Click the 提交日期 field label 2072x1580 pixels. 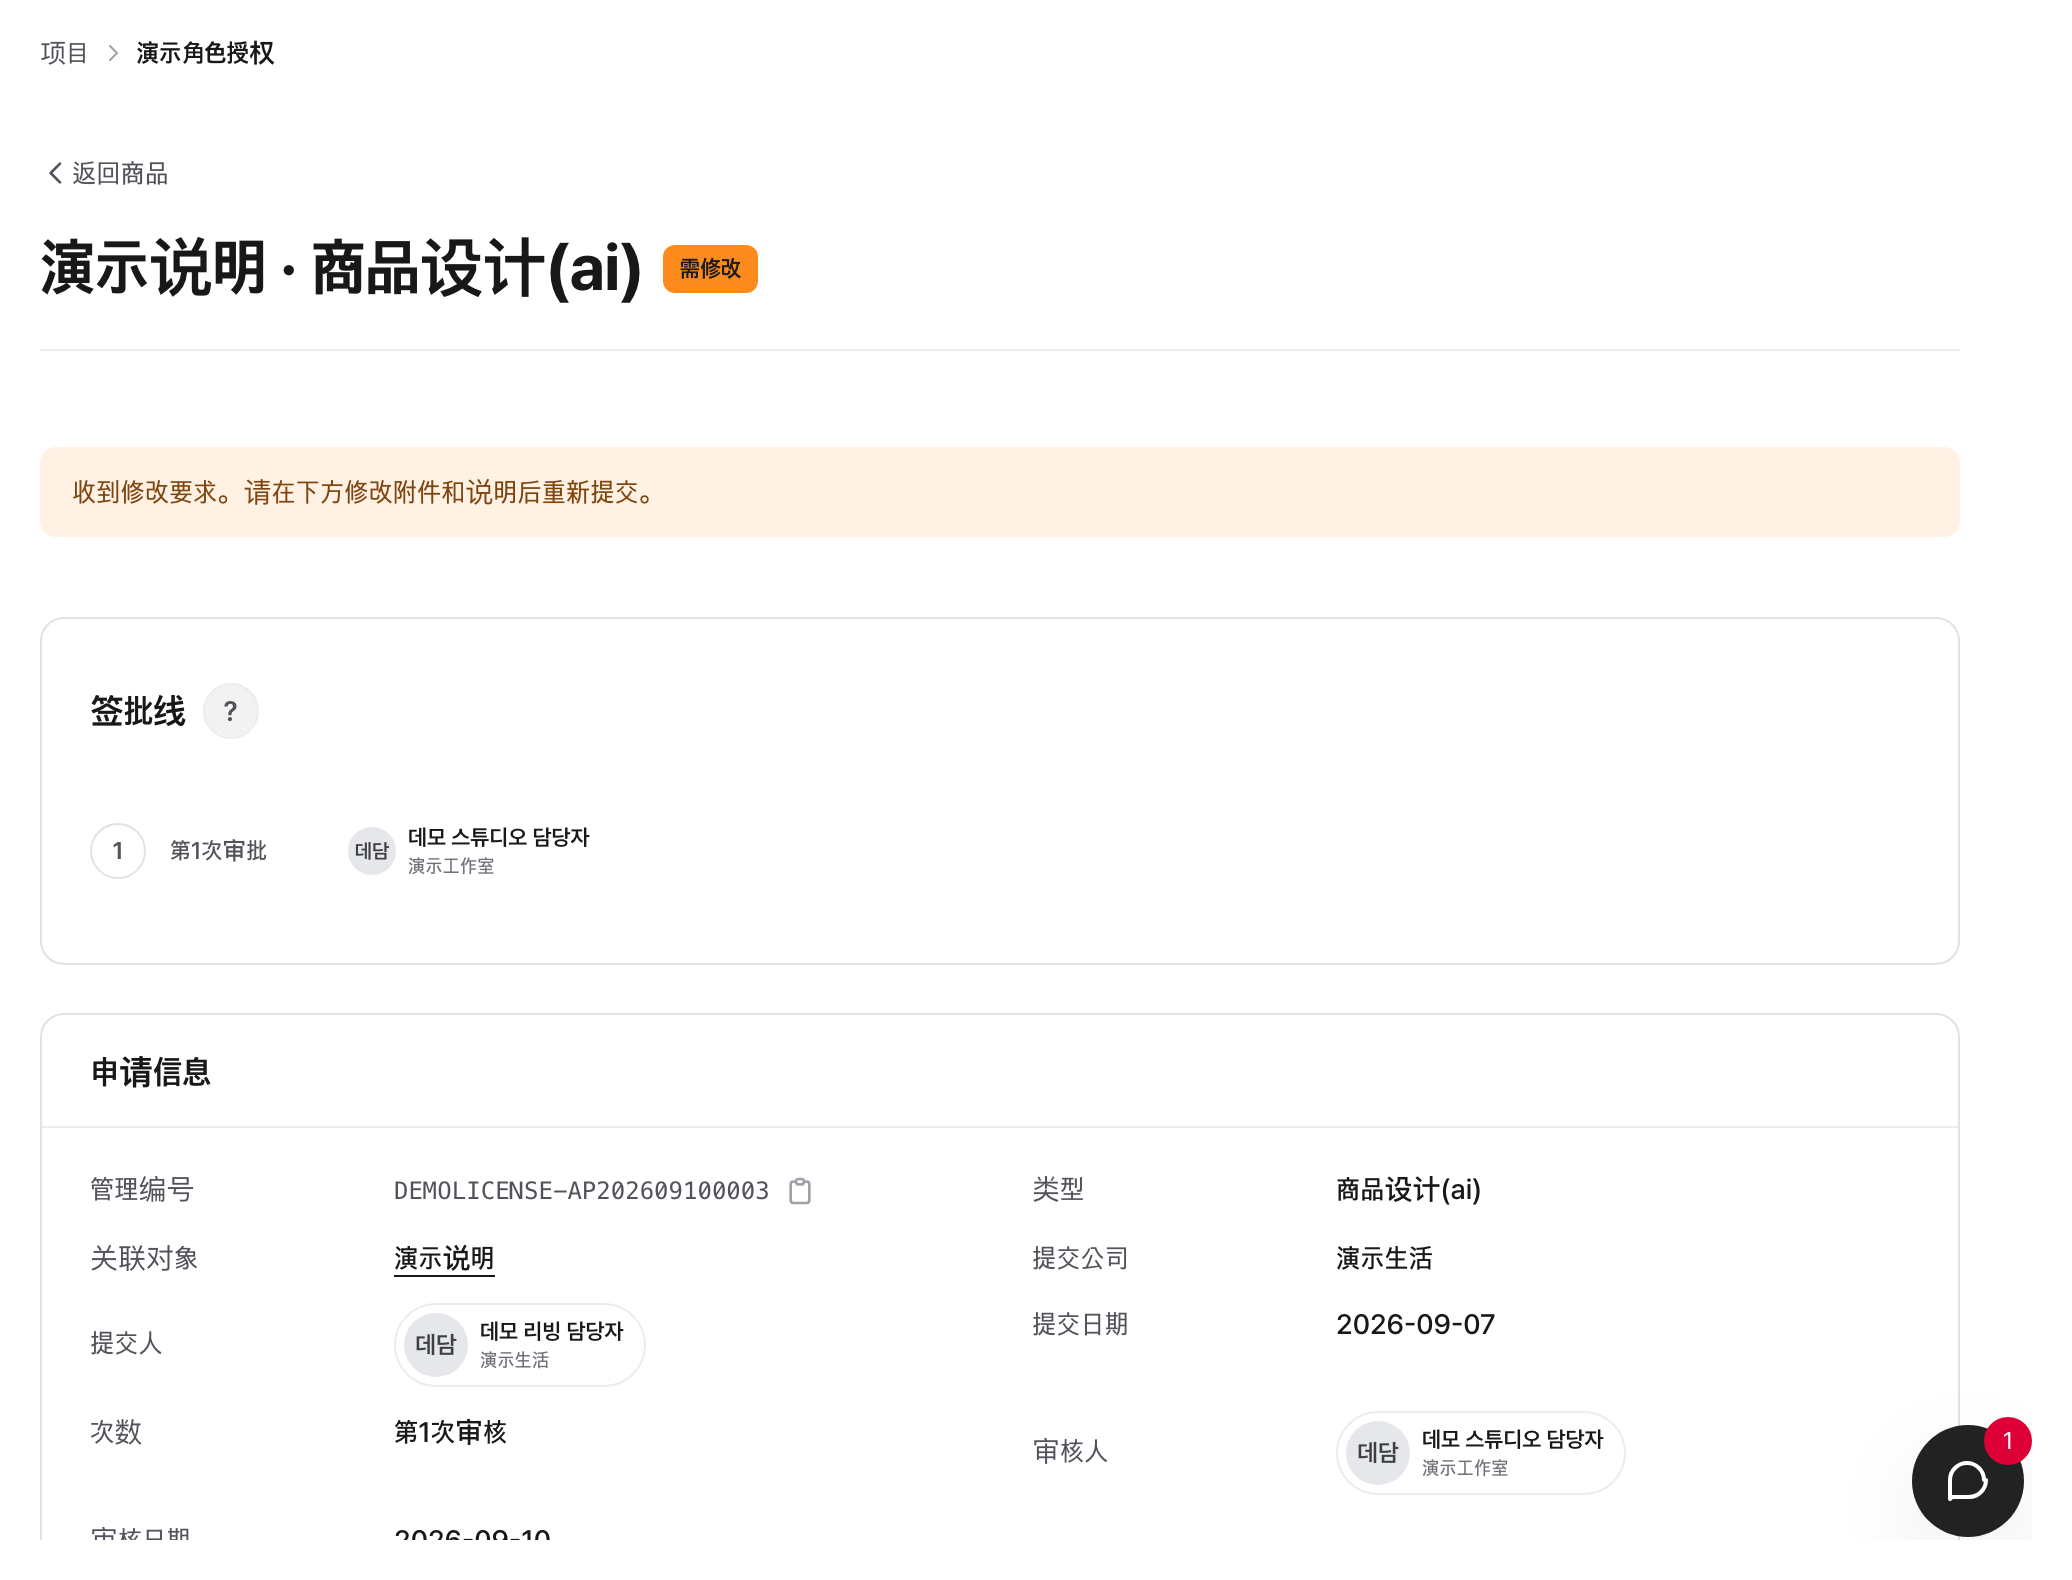click(x=1080, y=1324)
